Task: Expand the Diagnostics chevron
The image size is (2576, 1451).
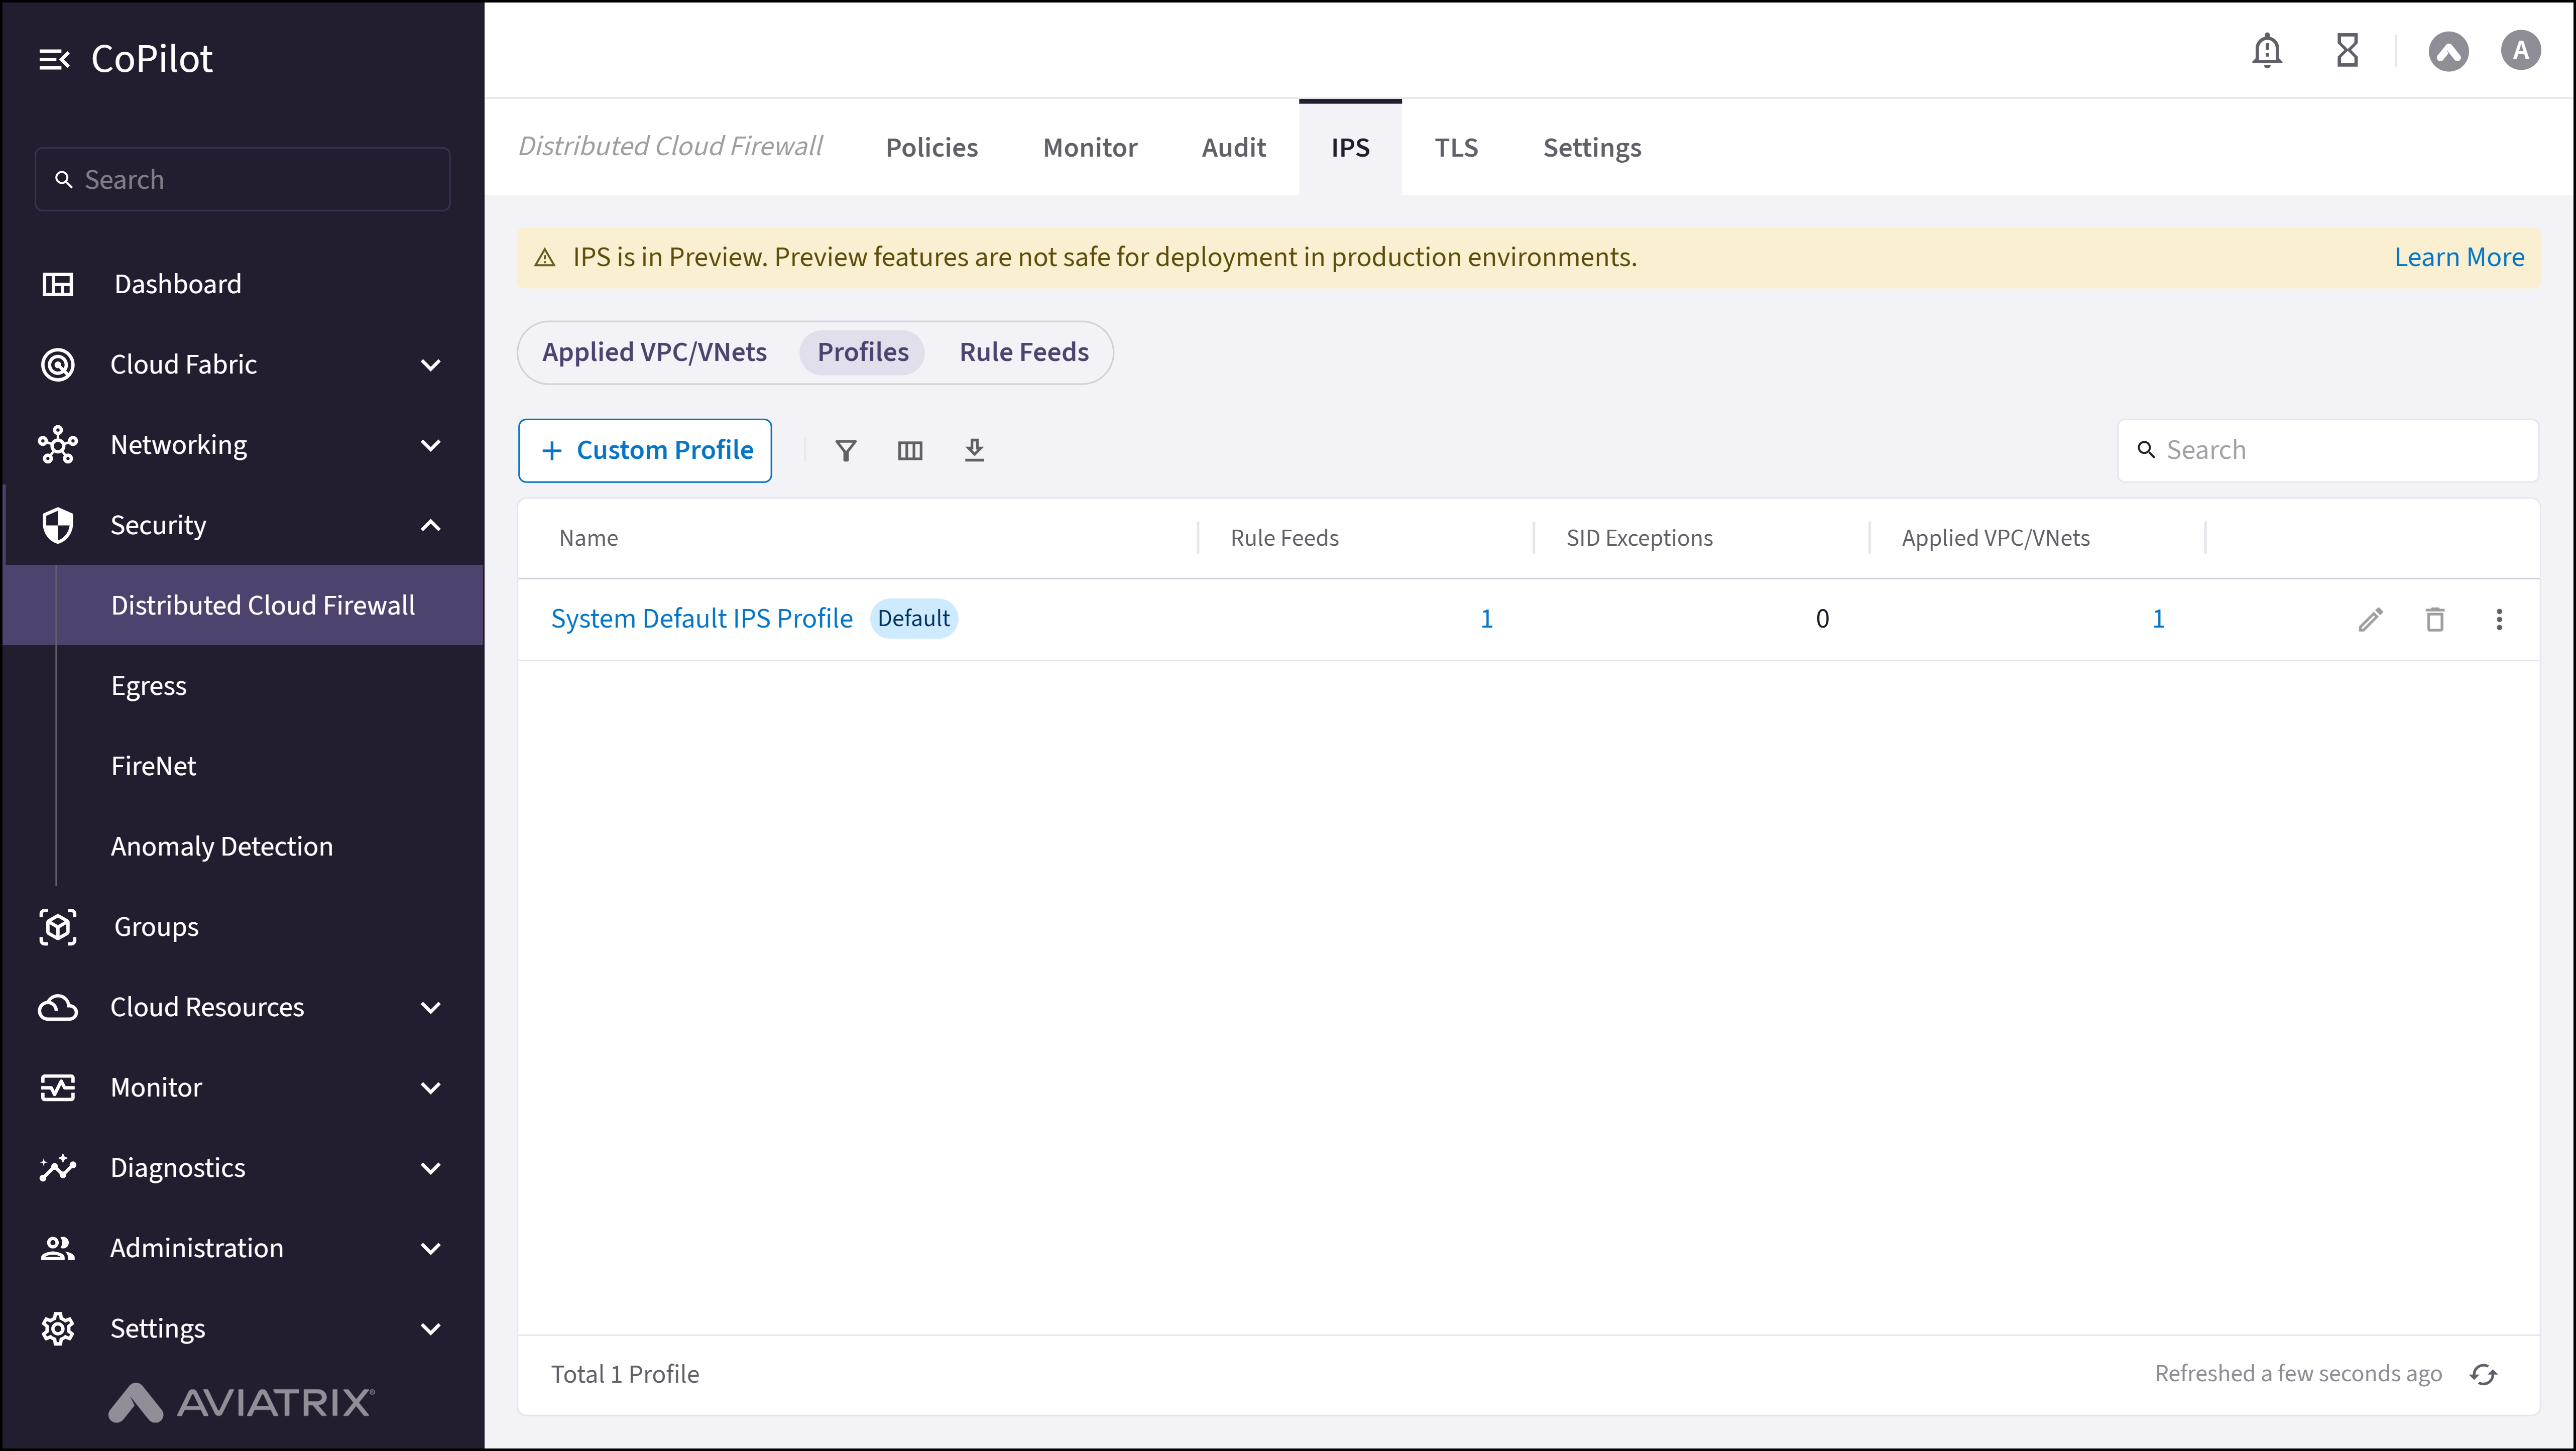Action: pos(431,1168)
